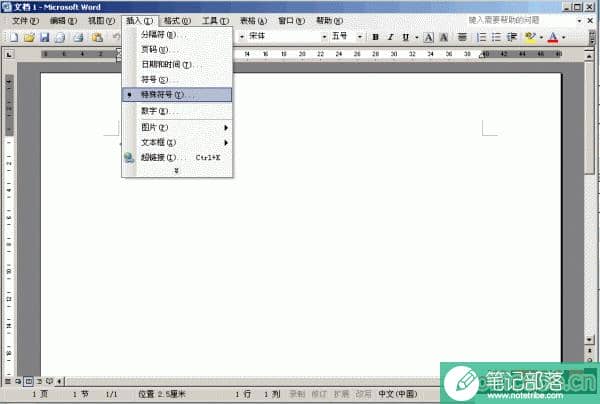The height and width of the screenshot is (404, 600).
Task: Open the underline style dropdown arrow
Action: point(416,37)
